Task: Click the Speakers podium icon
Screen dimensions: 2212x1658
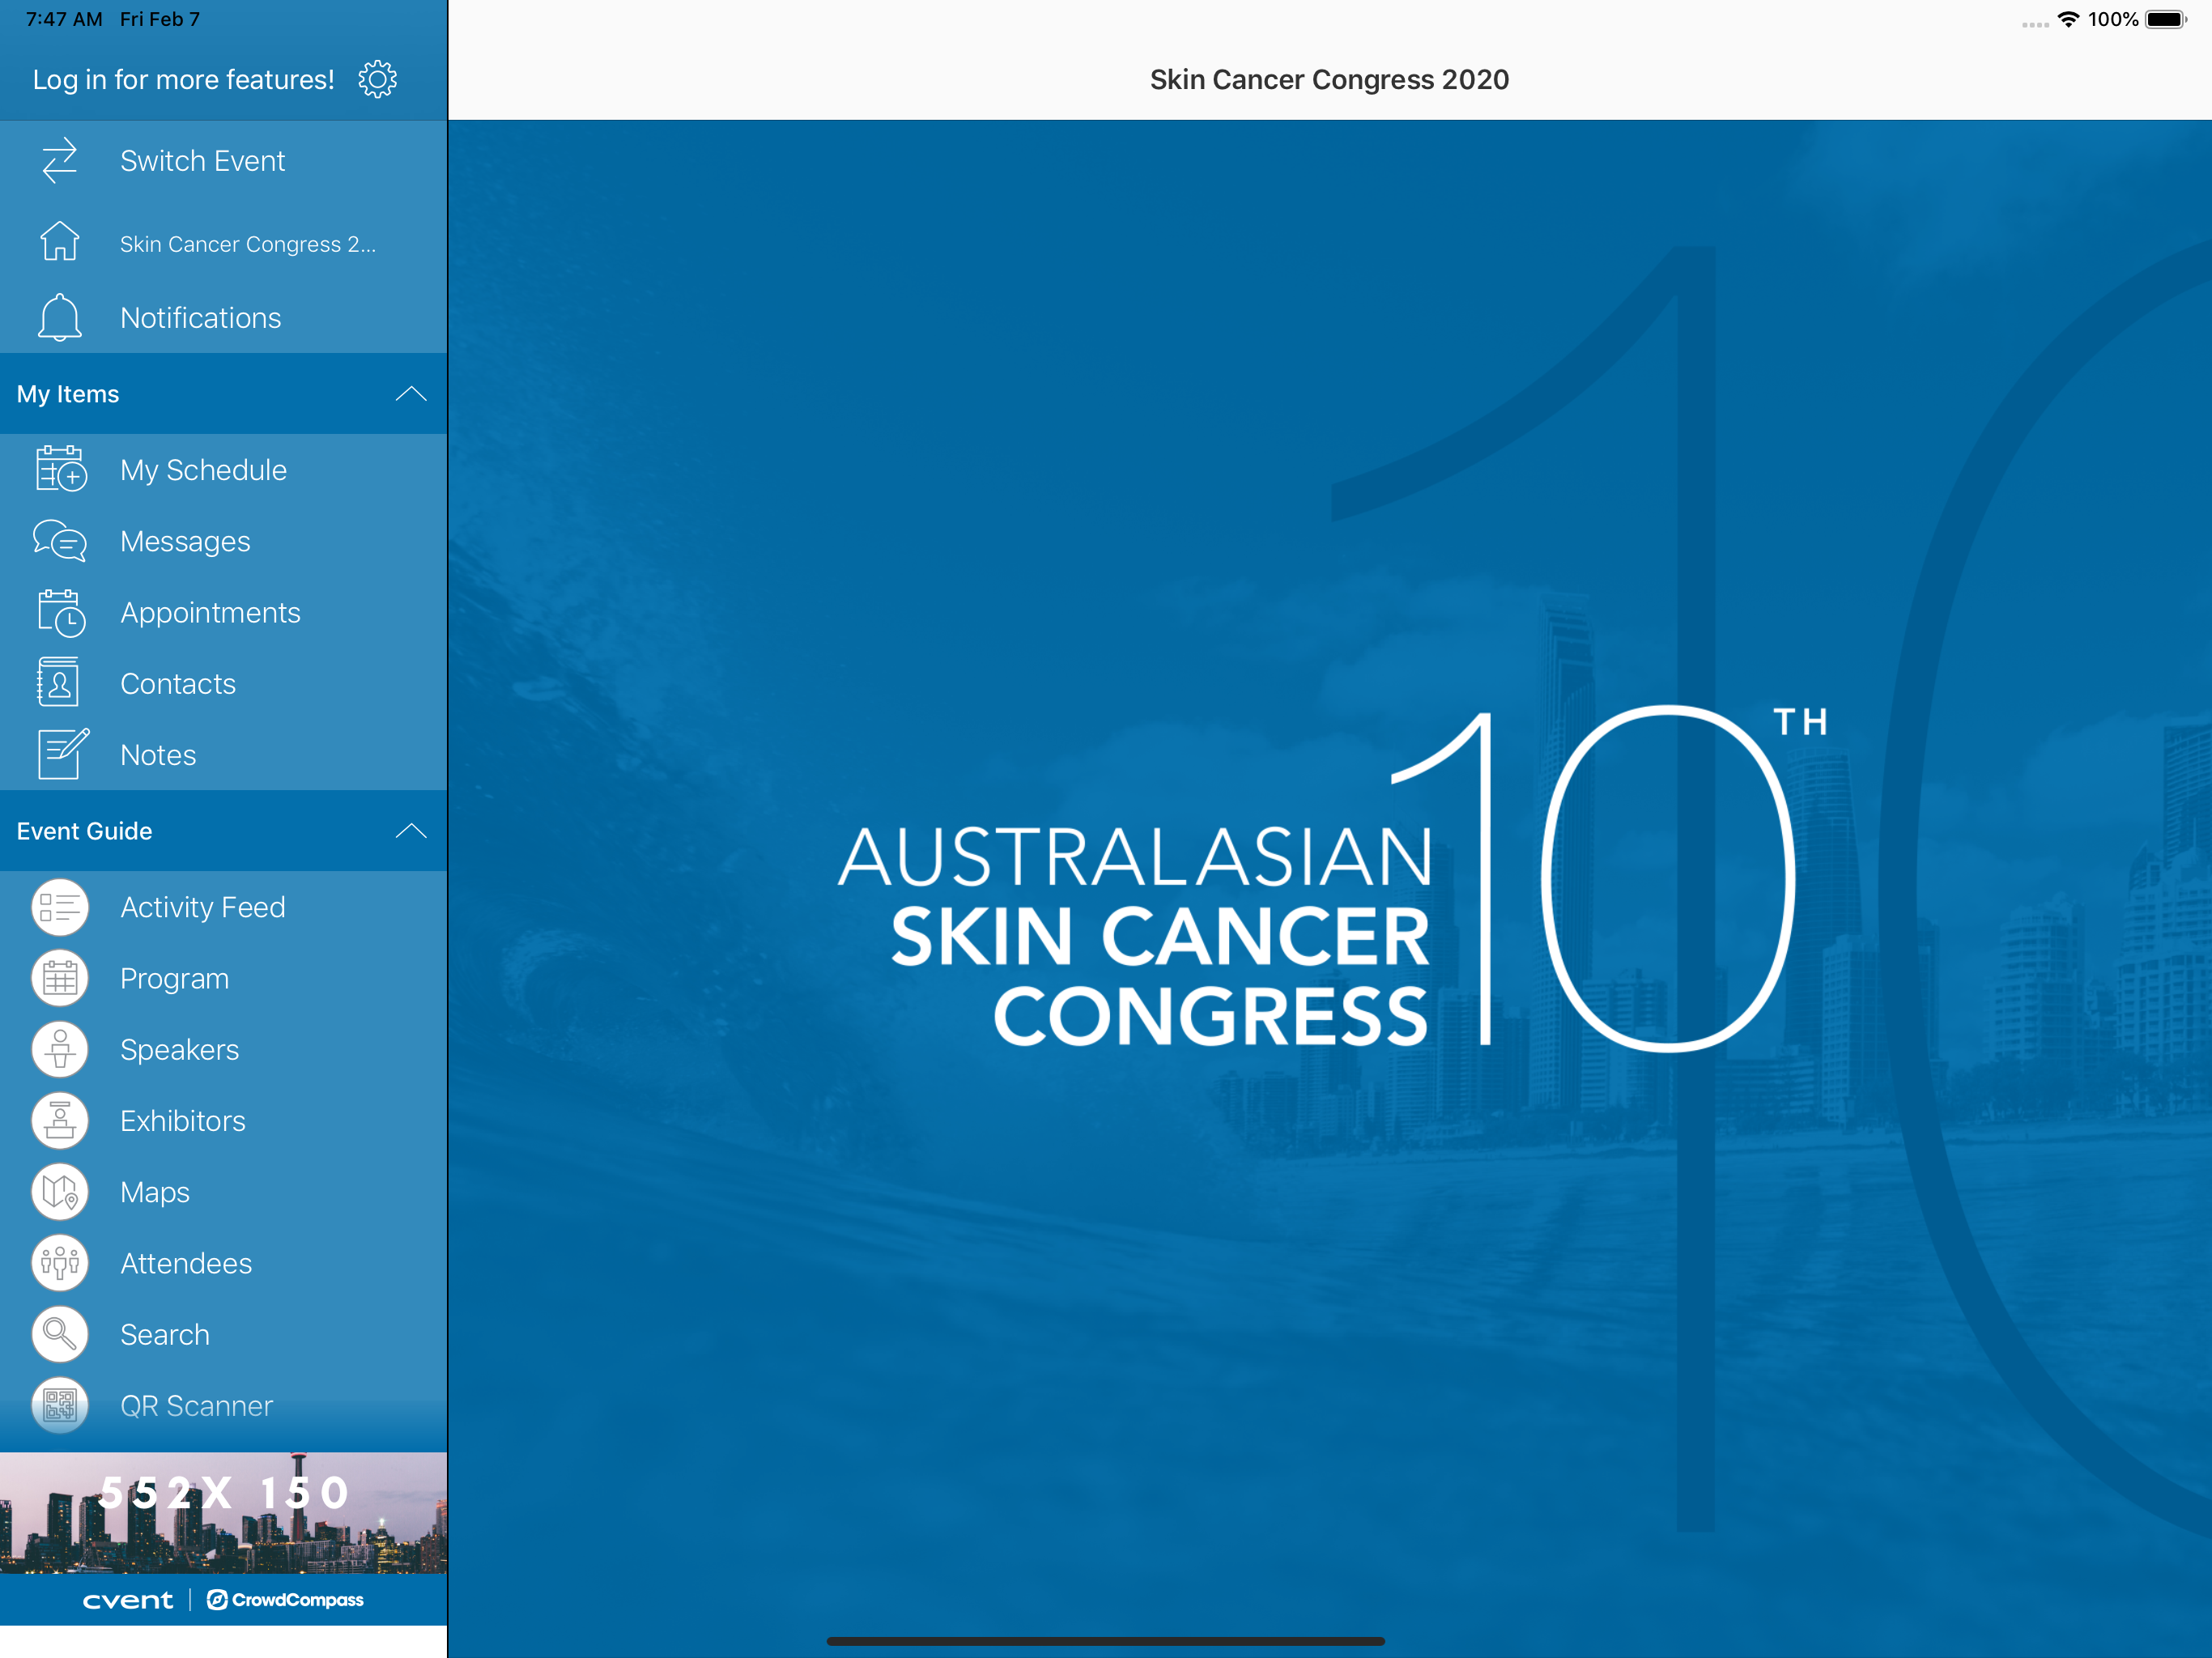Action: (x=60, y=1049)
